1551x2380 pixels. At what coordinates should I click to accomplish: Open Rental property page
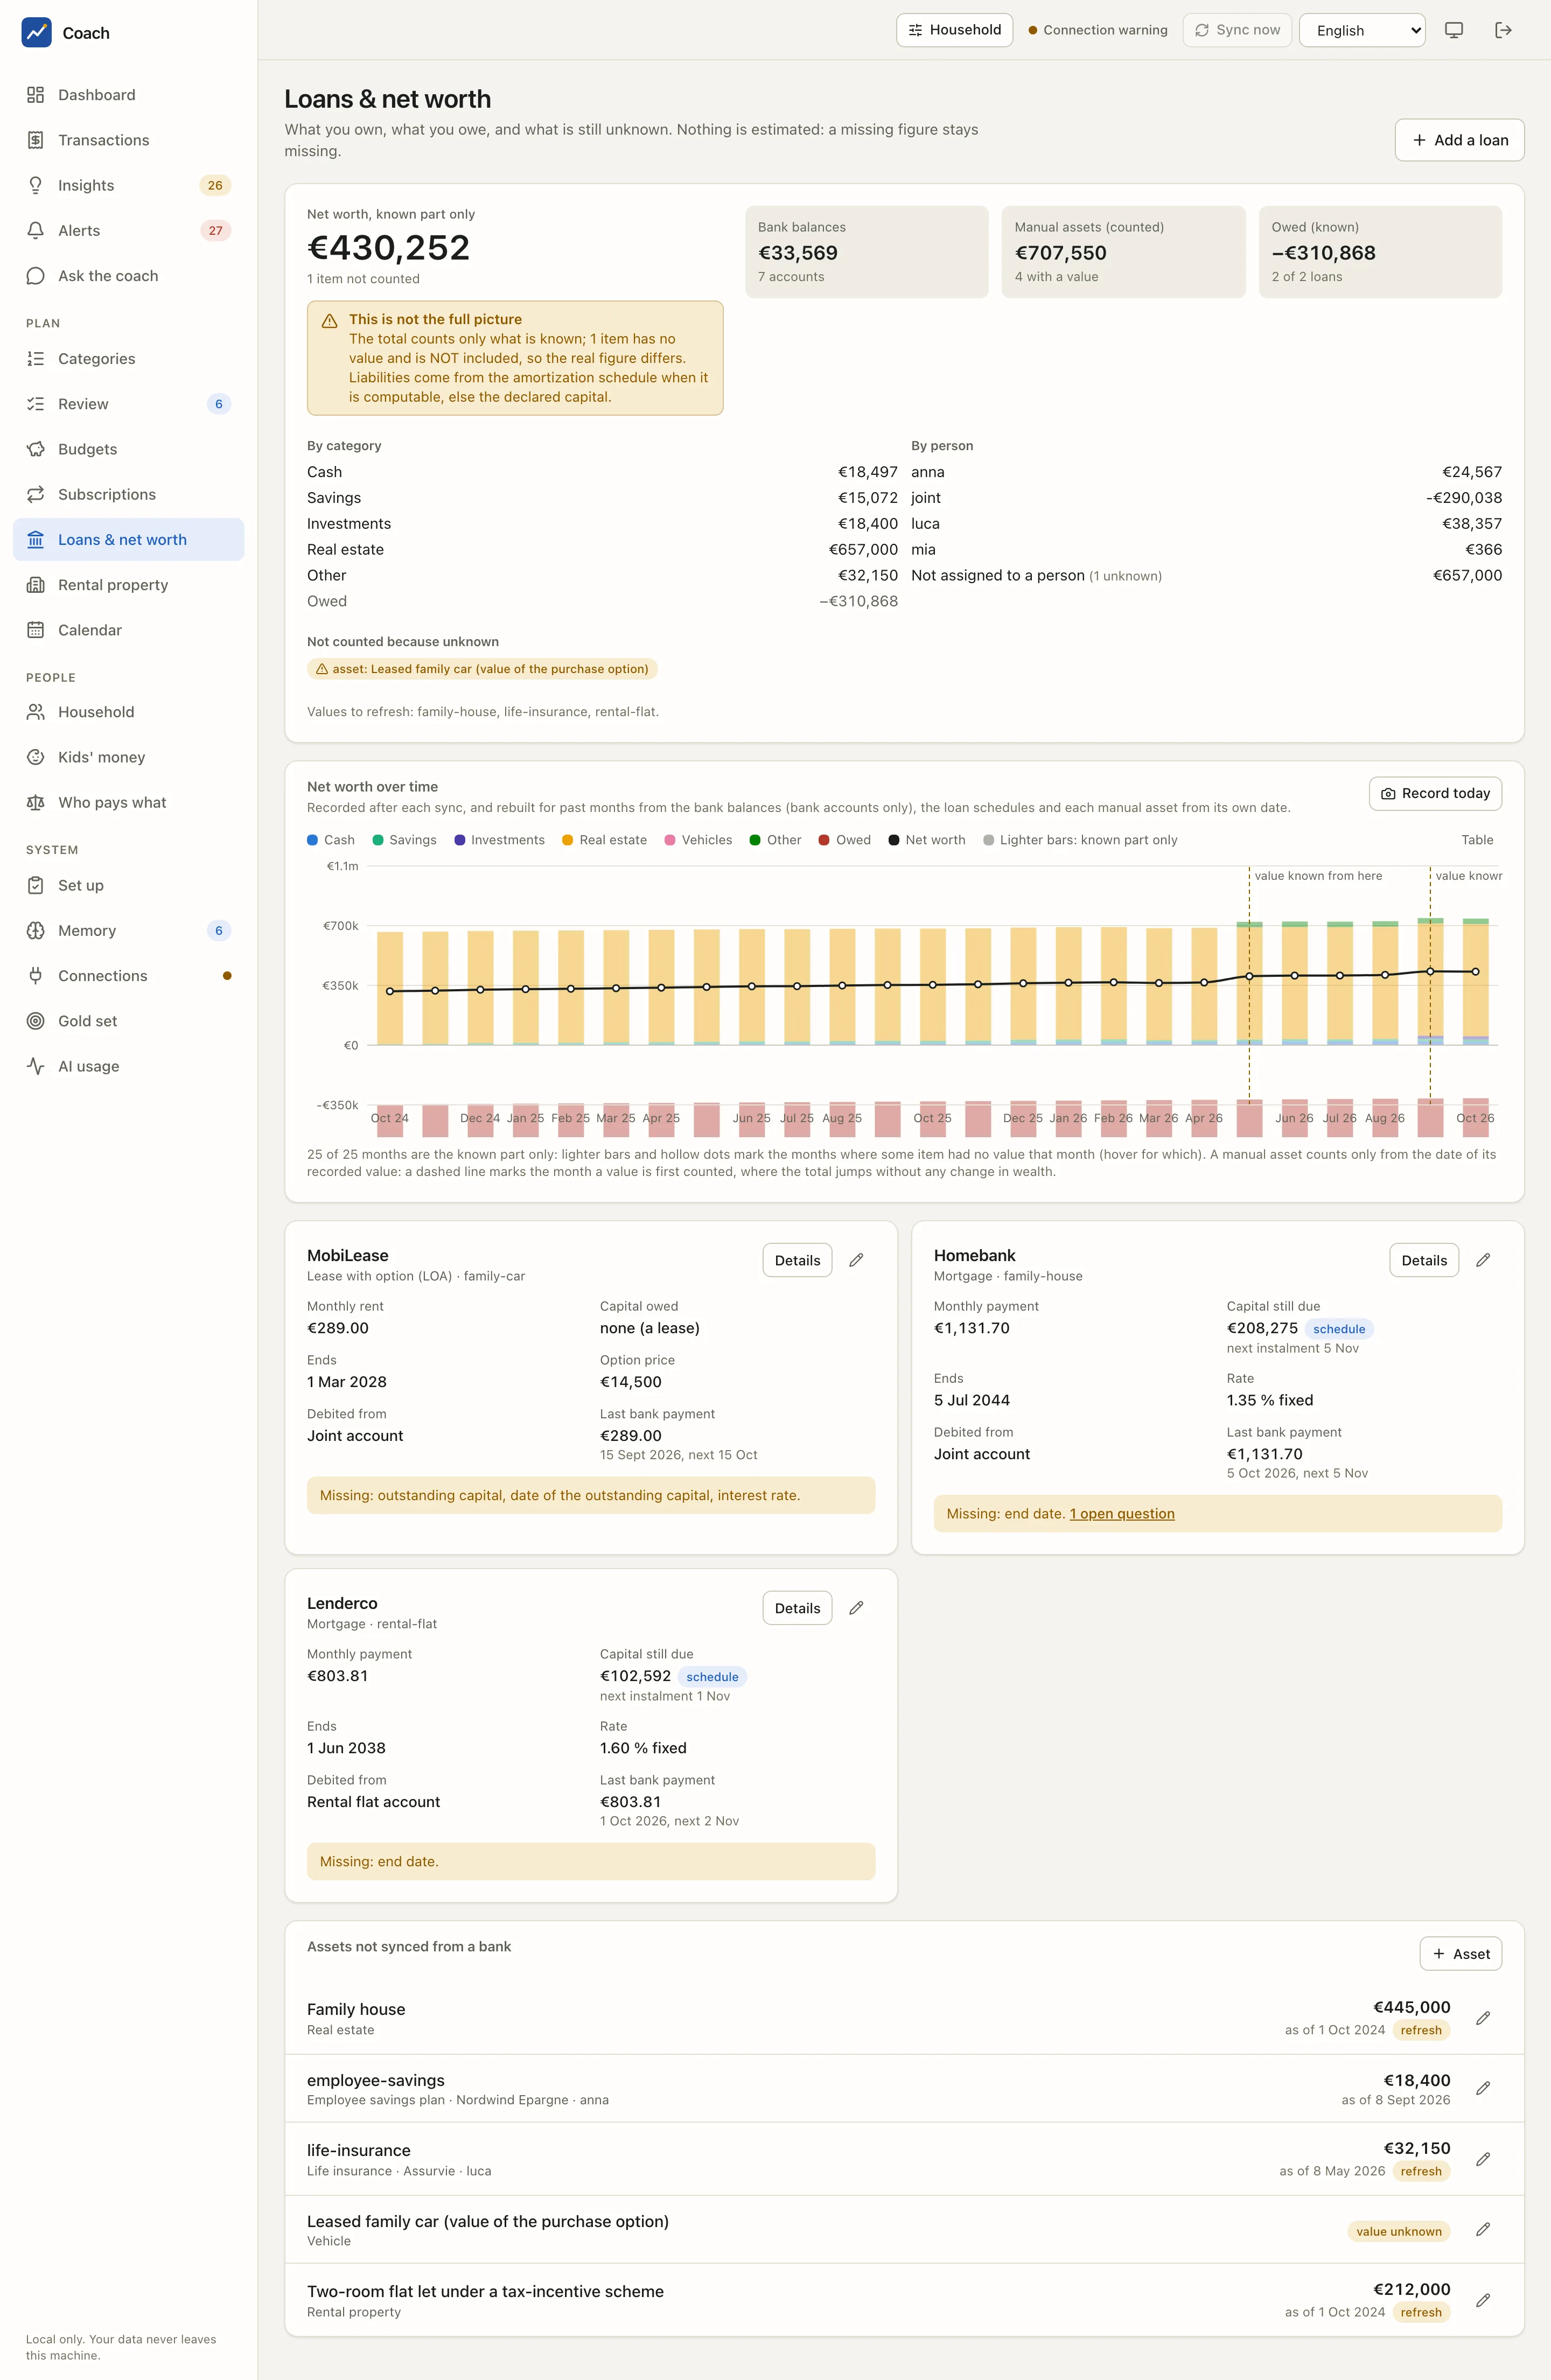(x=128, y=585)
